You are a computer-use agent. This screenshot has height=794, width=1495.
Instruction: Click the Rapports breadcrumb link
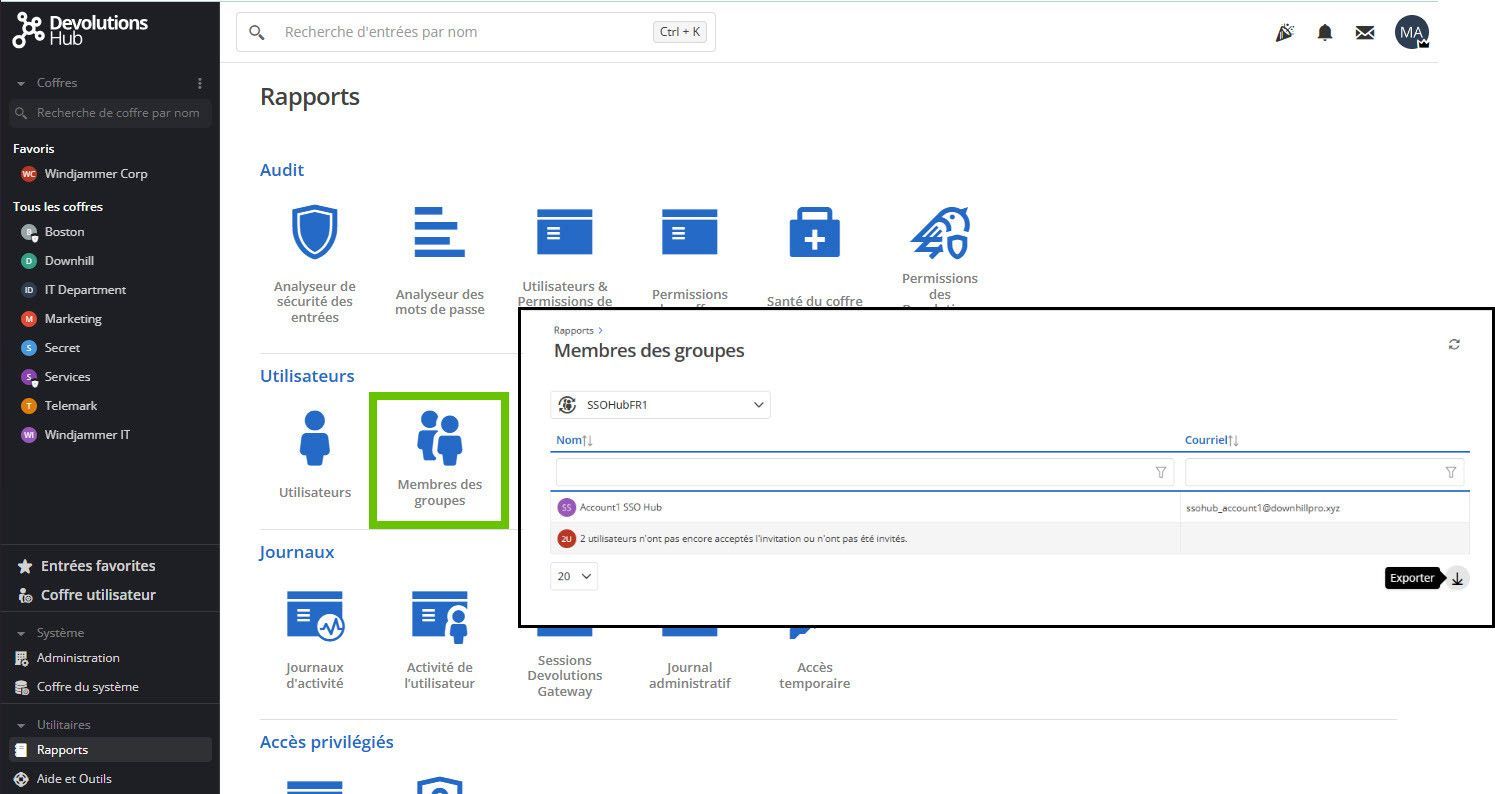click(x=573, y=330)
